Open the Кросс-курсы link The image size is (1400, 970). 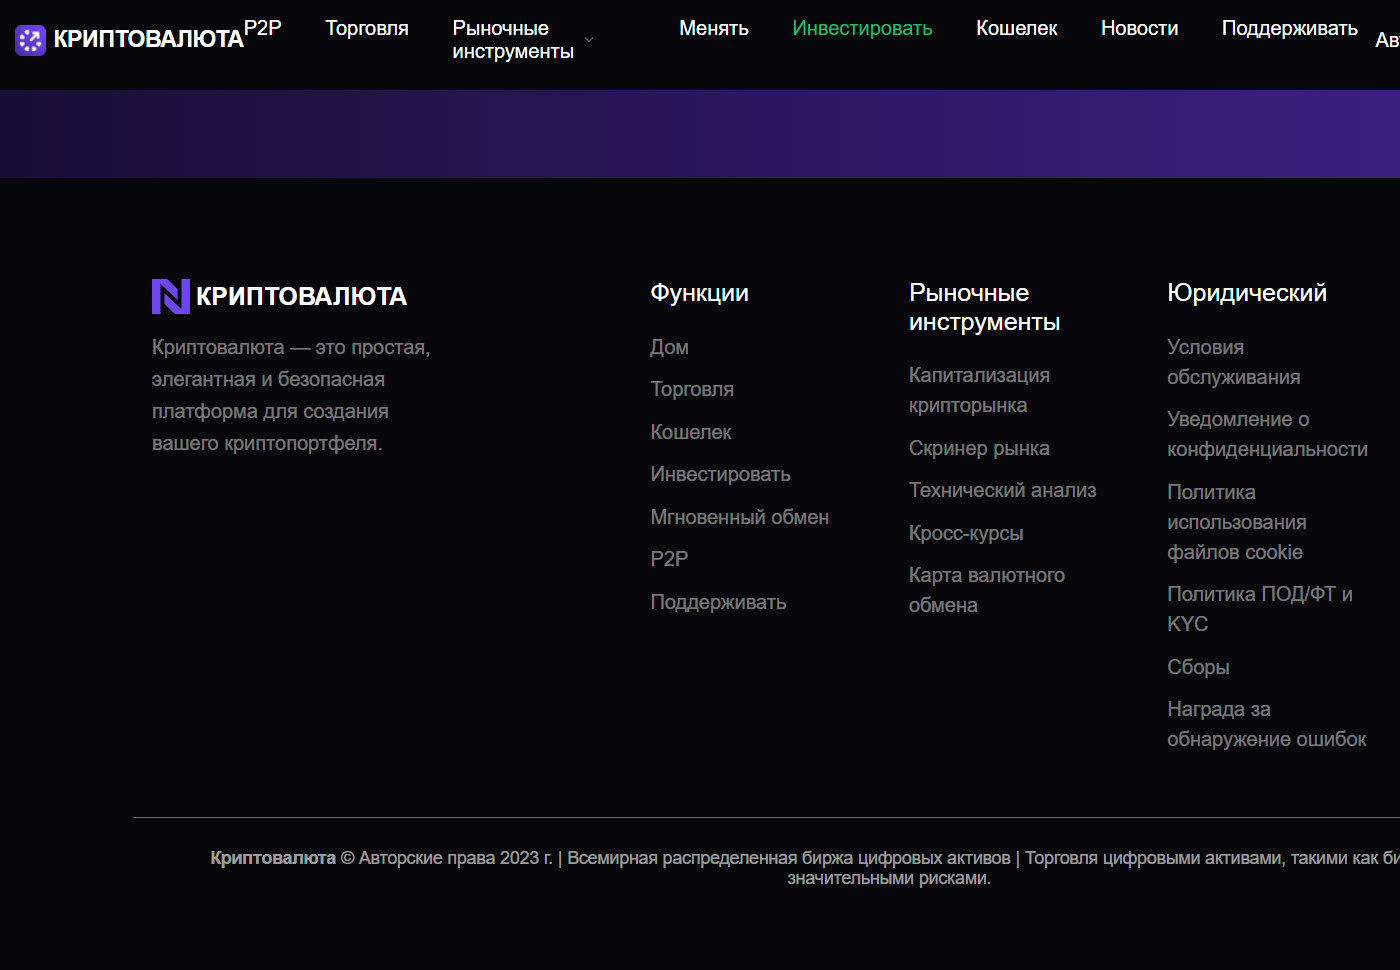pyautogui.click(x=965, y=533)
